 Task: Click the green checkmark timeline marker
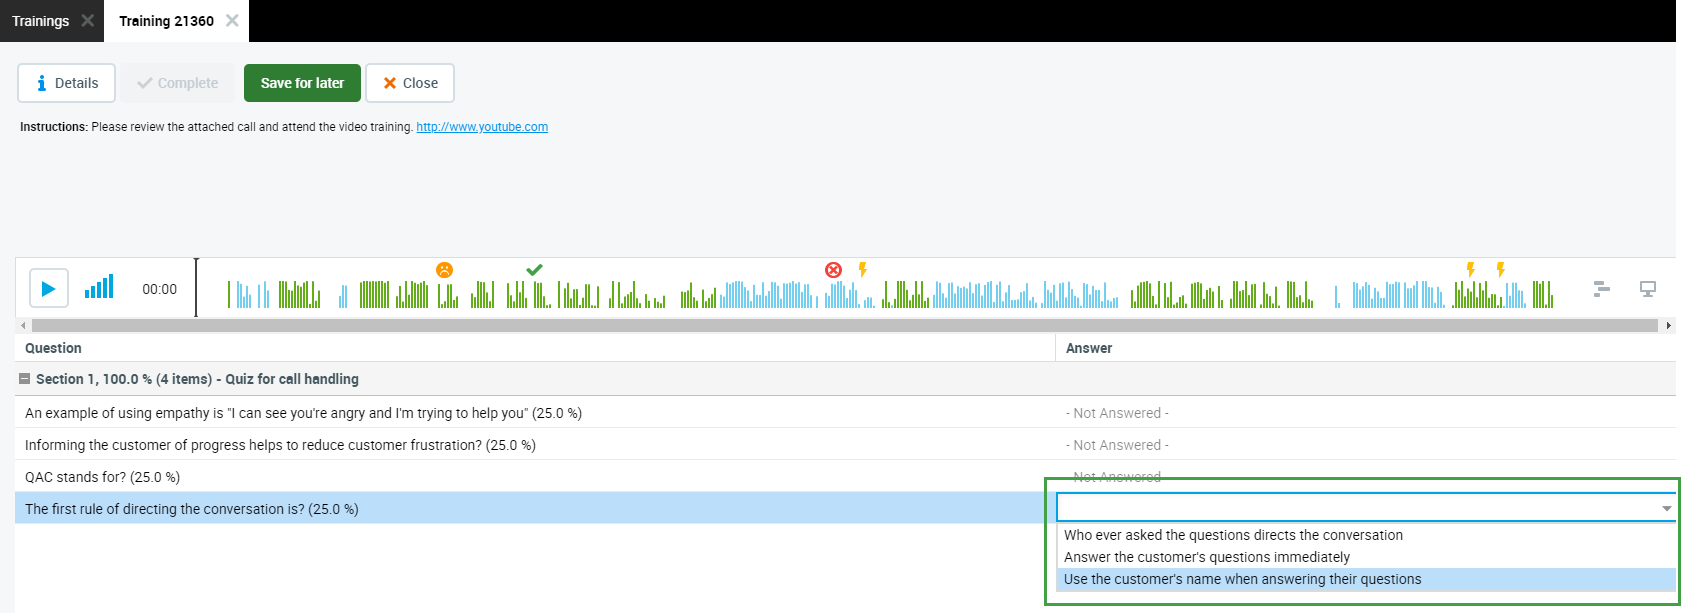(534, 270)
